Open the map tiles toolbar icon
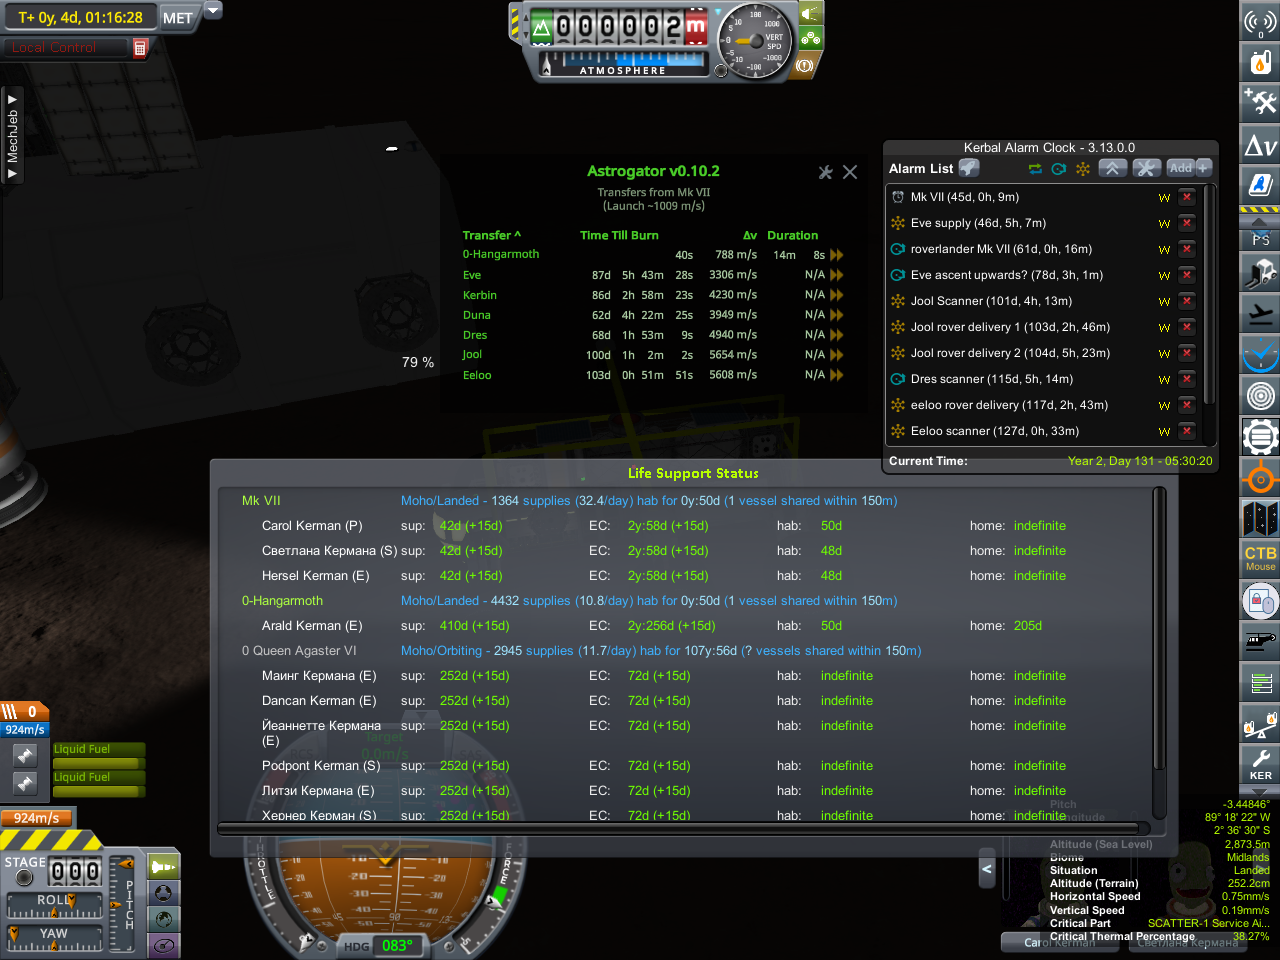The width and height of the screenshot is (1280, 960). point(1260,520)
